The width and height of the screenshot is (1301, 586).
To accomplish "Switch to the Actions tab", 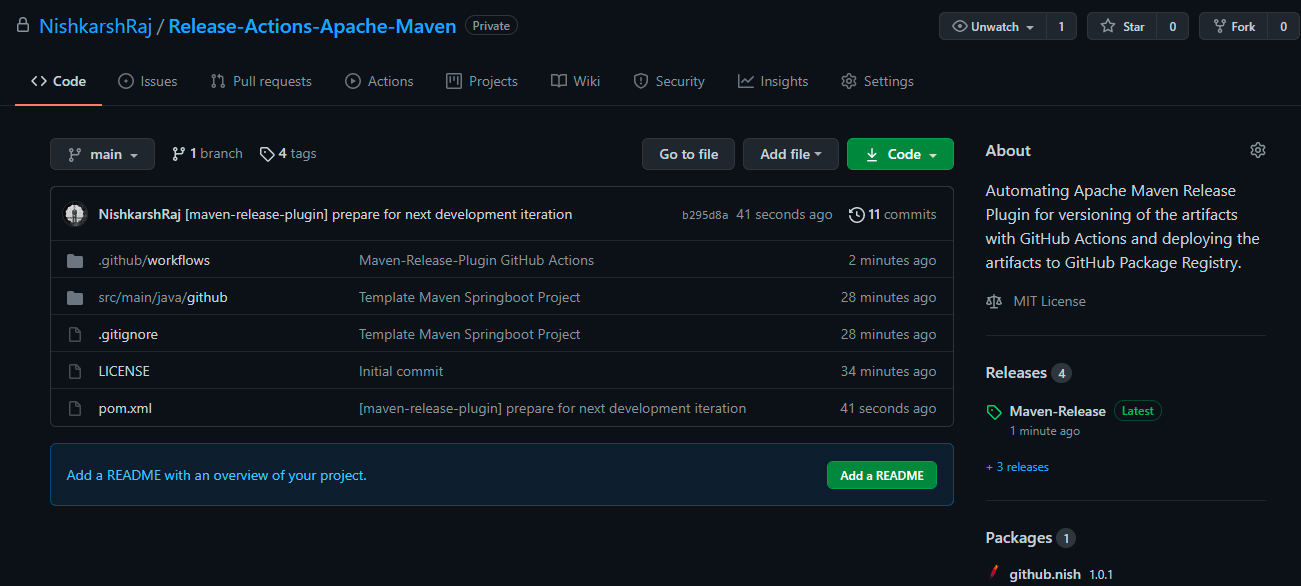I will click(379, 81).
